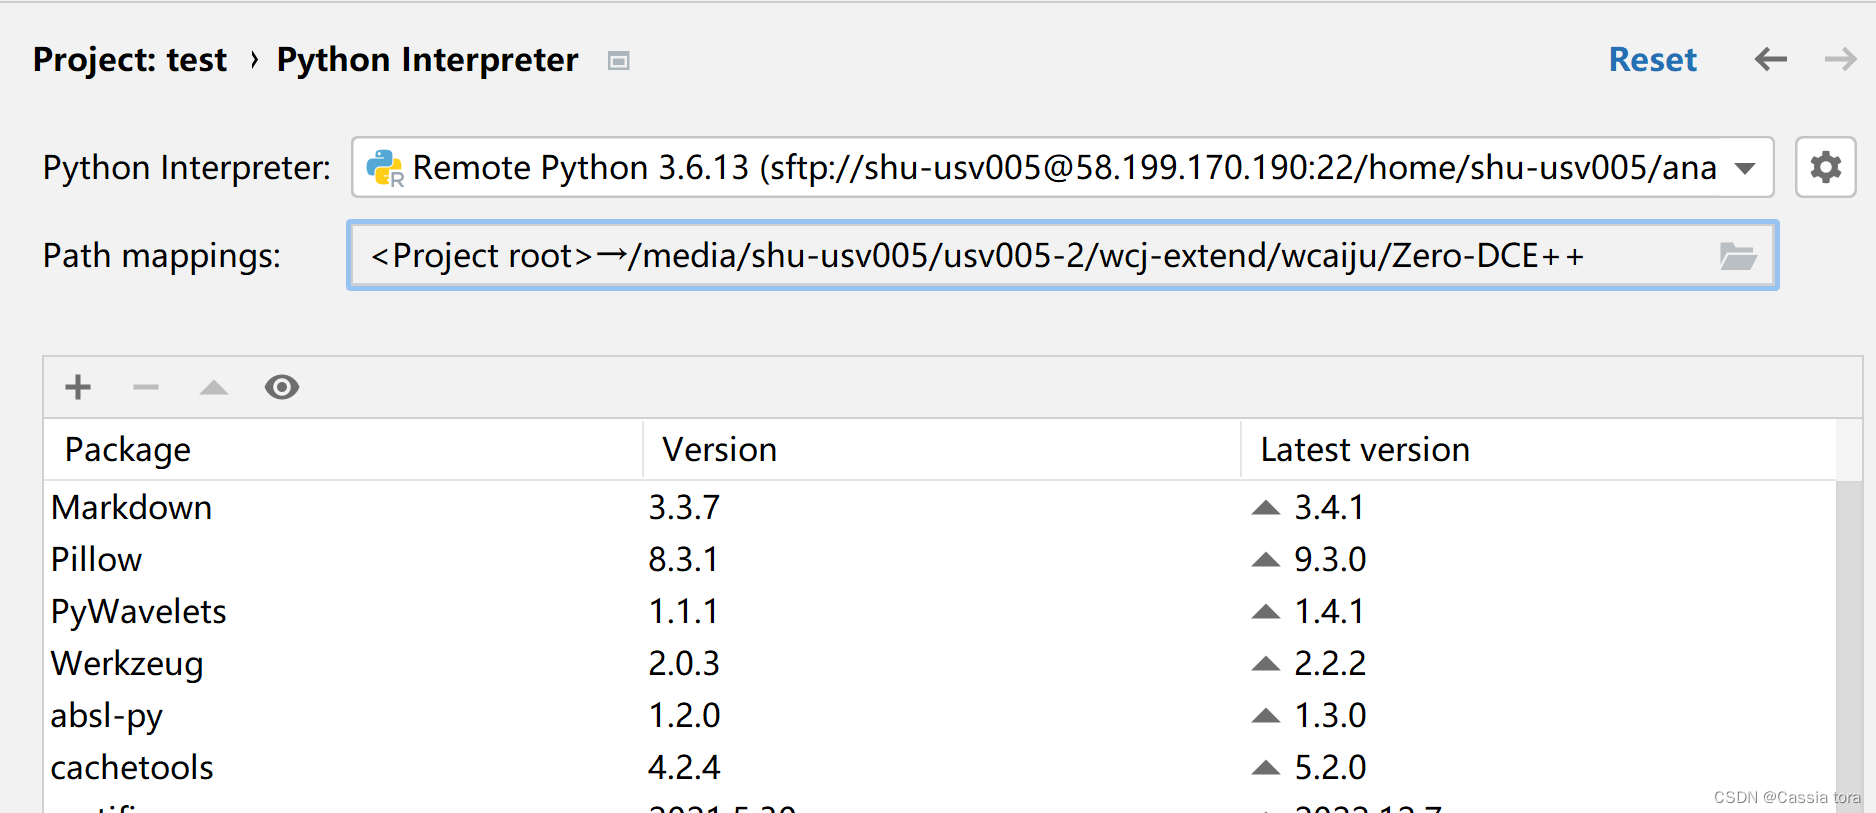Expand the Python Interpreter dropdown arrow

coord(1745,168)
